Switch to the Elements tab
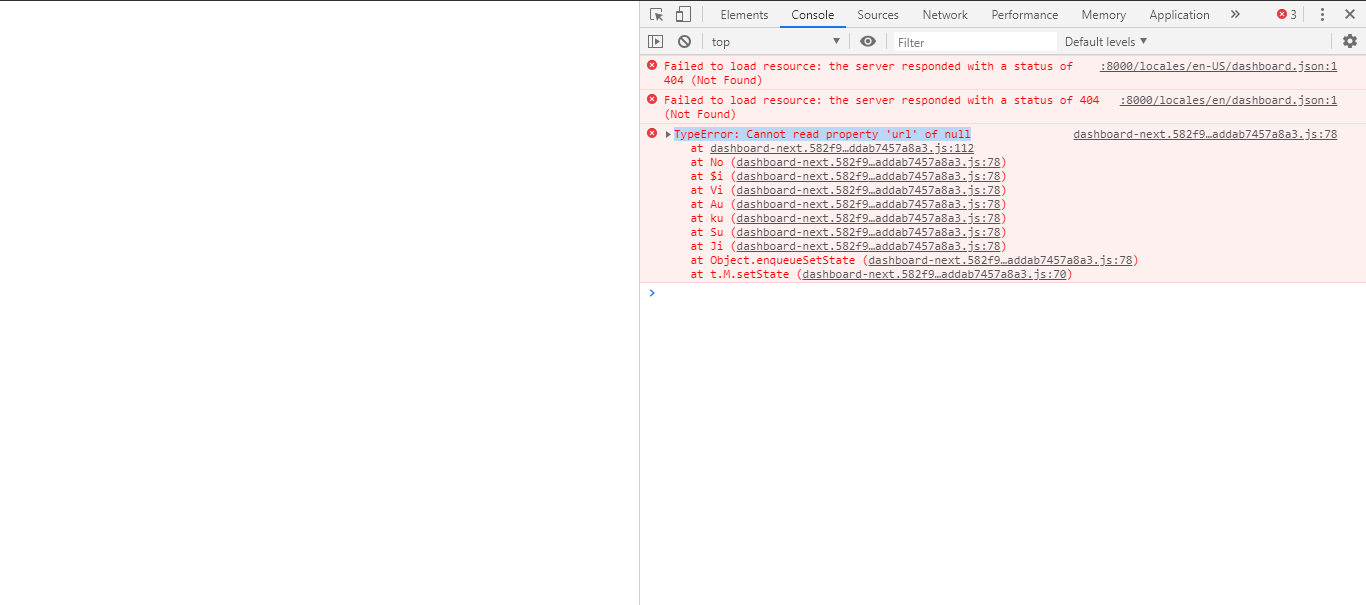Viewport: 1366px width, 605px height. tap(744, 14)
